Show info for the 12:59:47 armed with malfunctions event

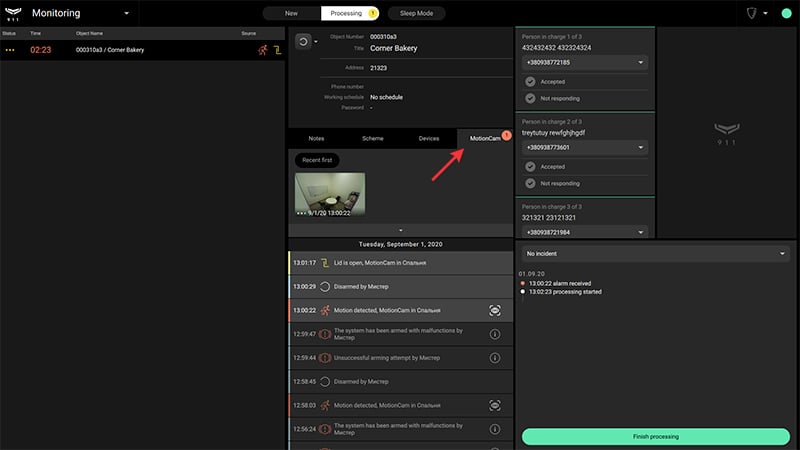[x=494, y=334]
